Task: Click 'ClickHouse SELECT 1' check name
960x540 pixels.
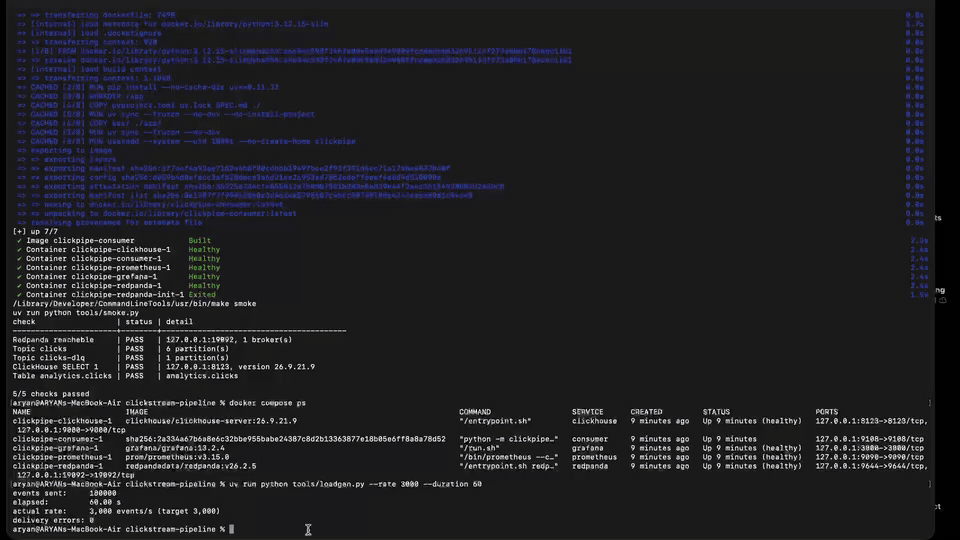Action: pyautogui.click(x=55, y=367)
